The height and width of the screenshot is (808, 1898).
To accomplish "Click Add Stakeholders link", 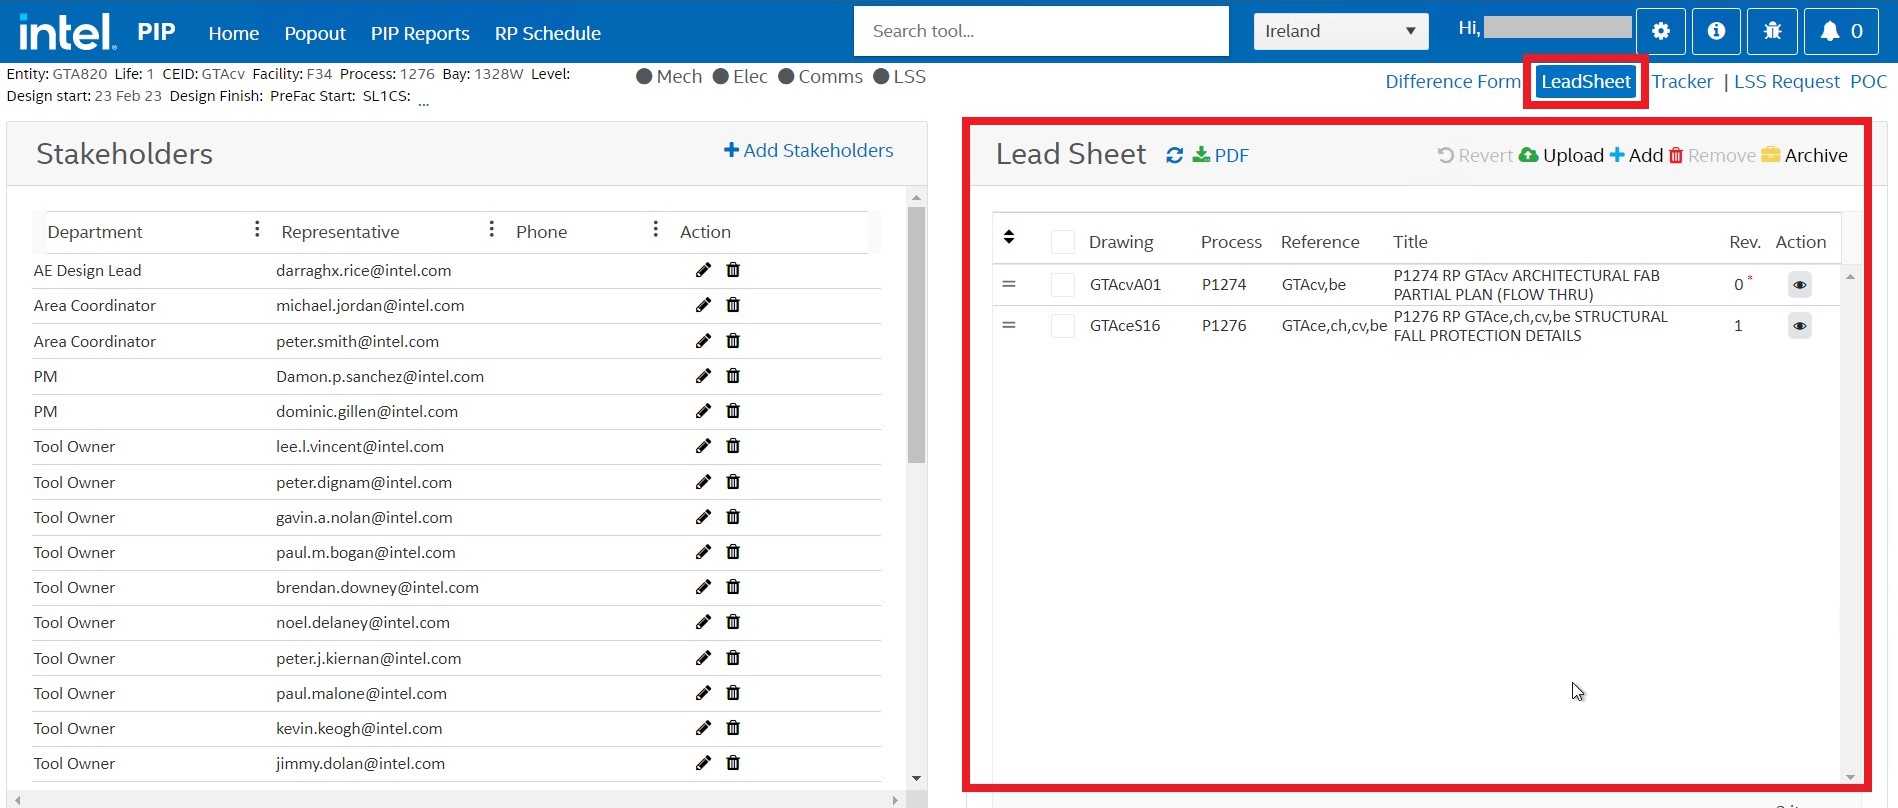I will click(x=808, y=150).
